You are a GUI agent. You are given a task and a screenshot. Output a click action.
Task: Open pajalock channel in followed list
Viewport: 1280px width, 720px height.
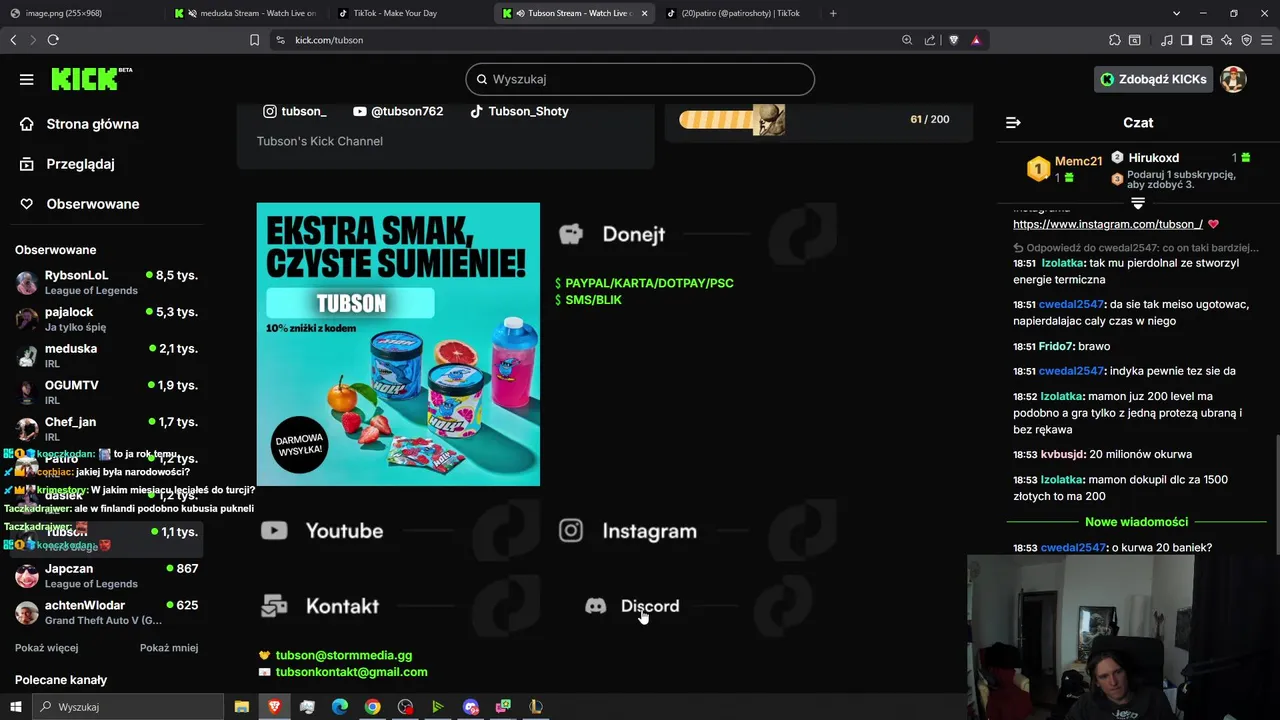click(x=107, y=319)
